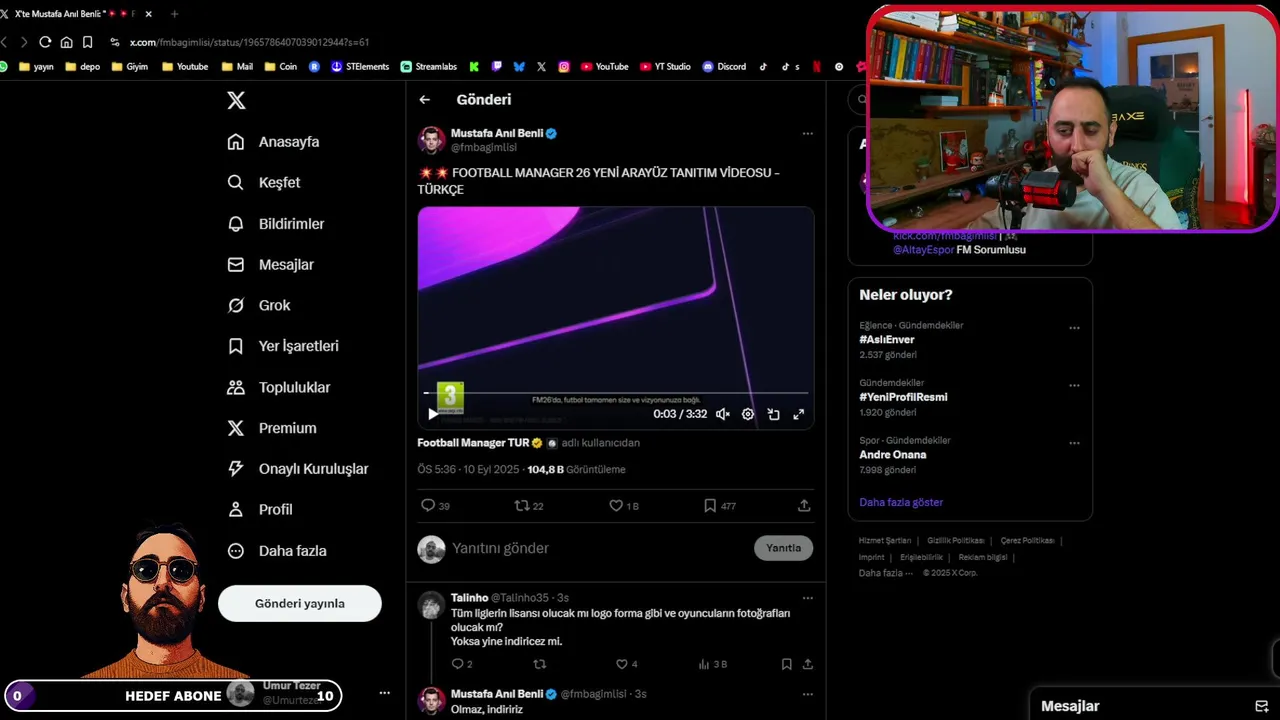Viewport: 1280px width, 720px height.
Task: Repost the post with 22 reposts
Action: coord(521,506)
